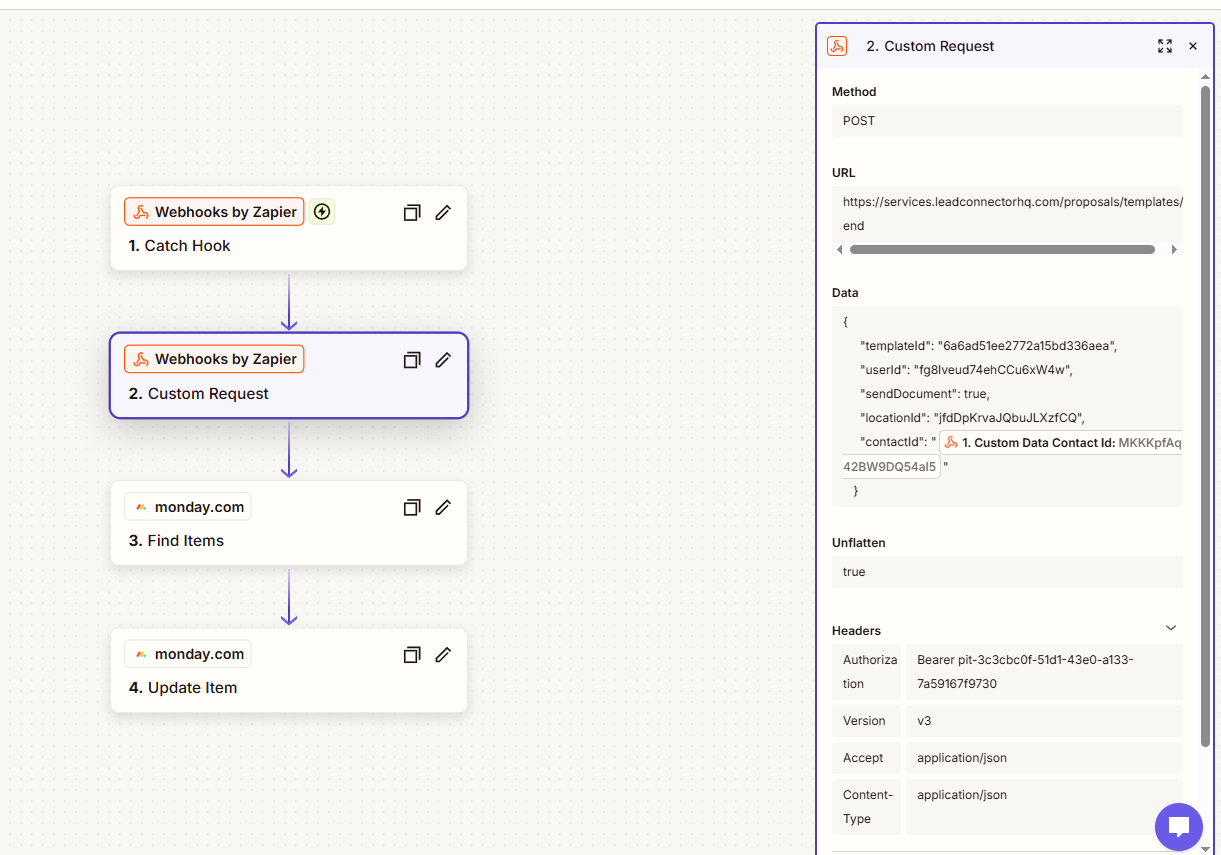Edit the Custom Request step
The height and width of the screenshot is (855, 1221).
pyautogui.click(x=443, y=359)
